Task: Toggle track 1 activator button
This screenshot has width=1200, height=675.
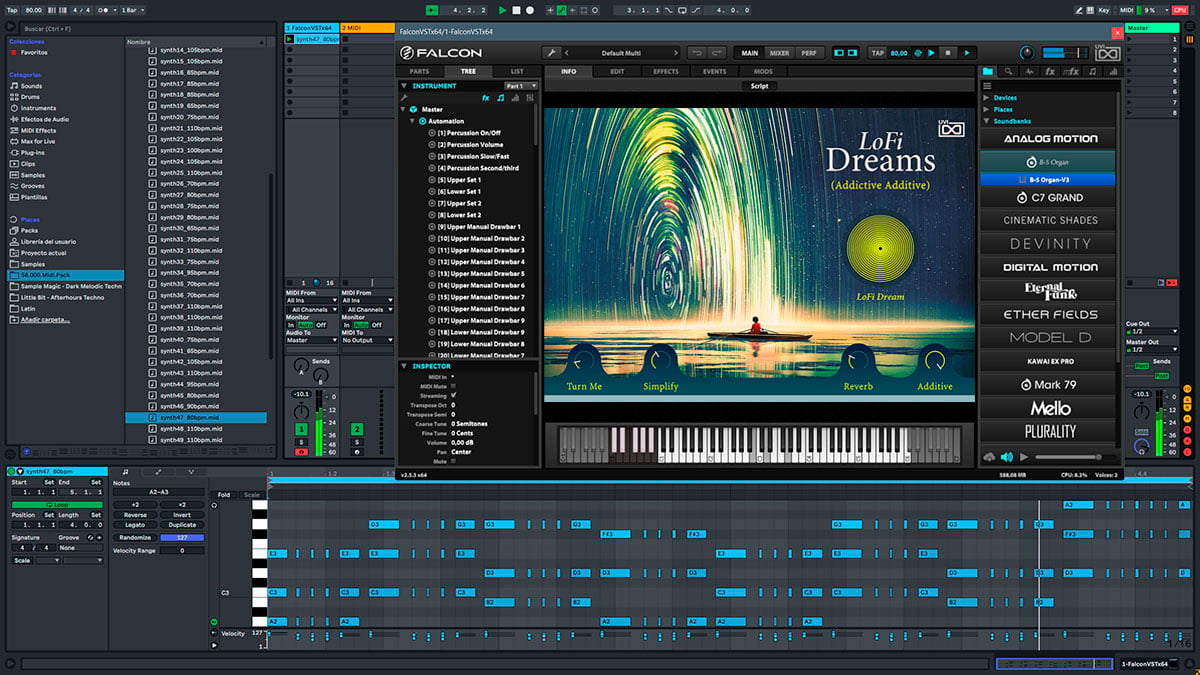Action: (x=302, y=428)
